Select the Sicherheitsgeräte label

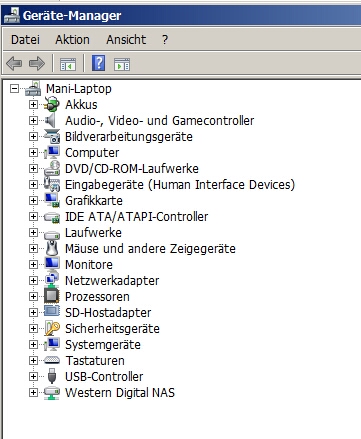point(112,329)
